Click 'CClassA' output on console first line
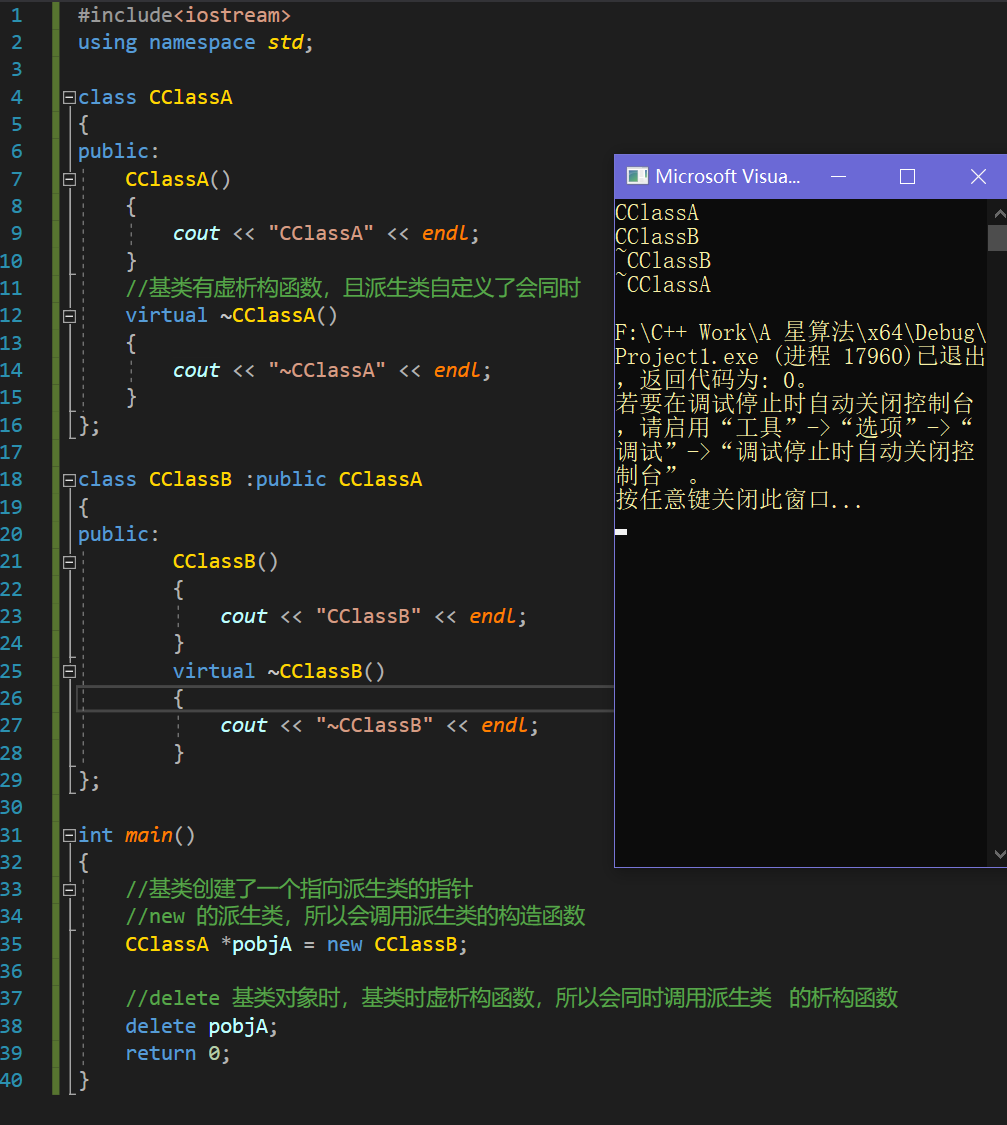Viewport: 1007px width, 1125px height. [657, 213]
